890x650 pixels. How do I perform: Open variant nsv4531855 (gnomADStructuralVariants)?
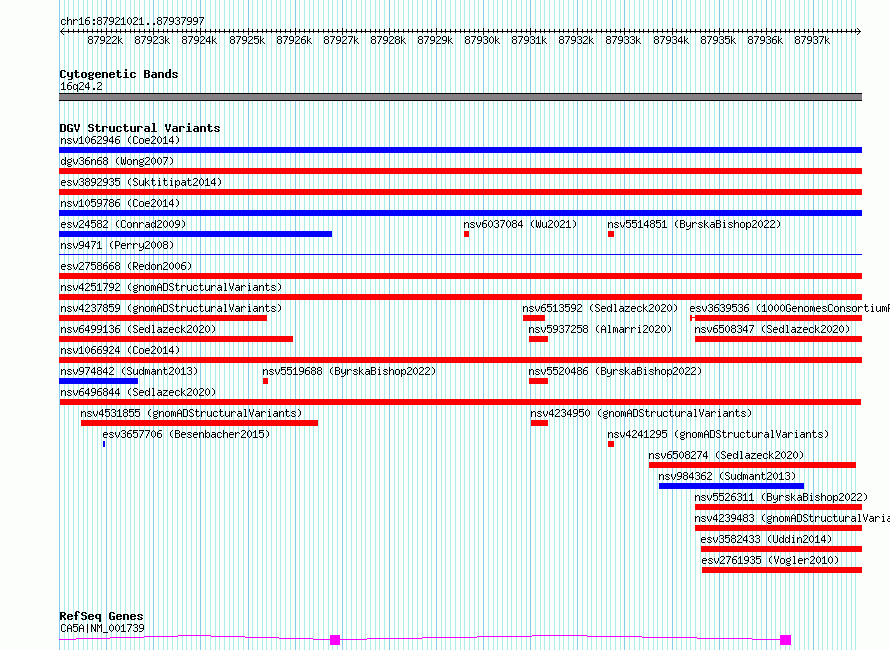point(191,413)
